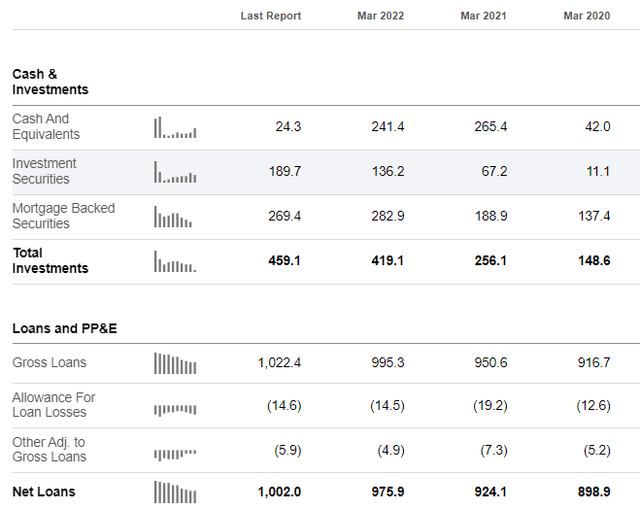Click the Cash And Equivalents sparkline chart
Viewport: 640px width, 509px height.
[175, 127]
